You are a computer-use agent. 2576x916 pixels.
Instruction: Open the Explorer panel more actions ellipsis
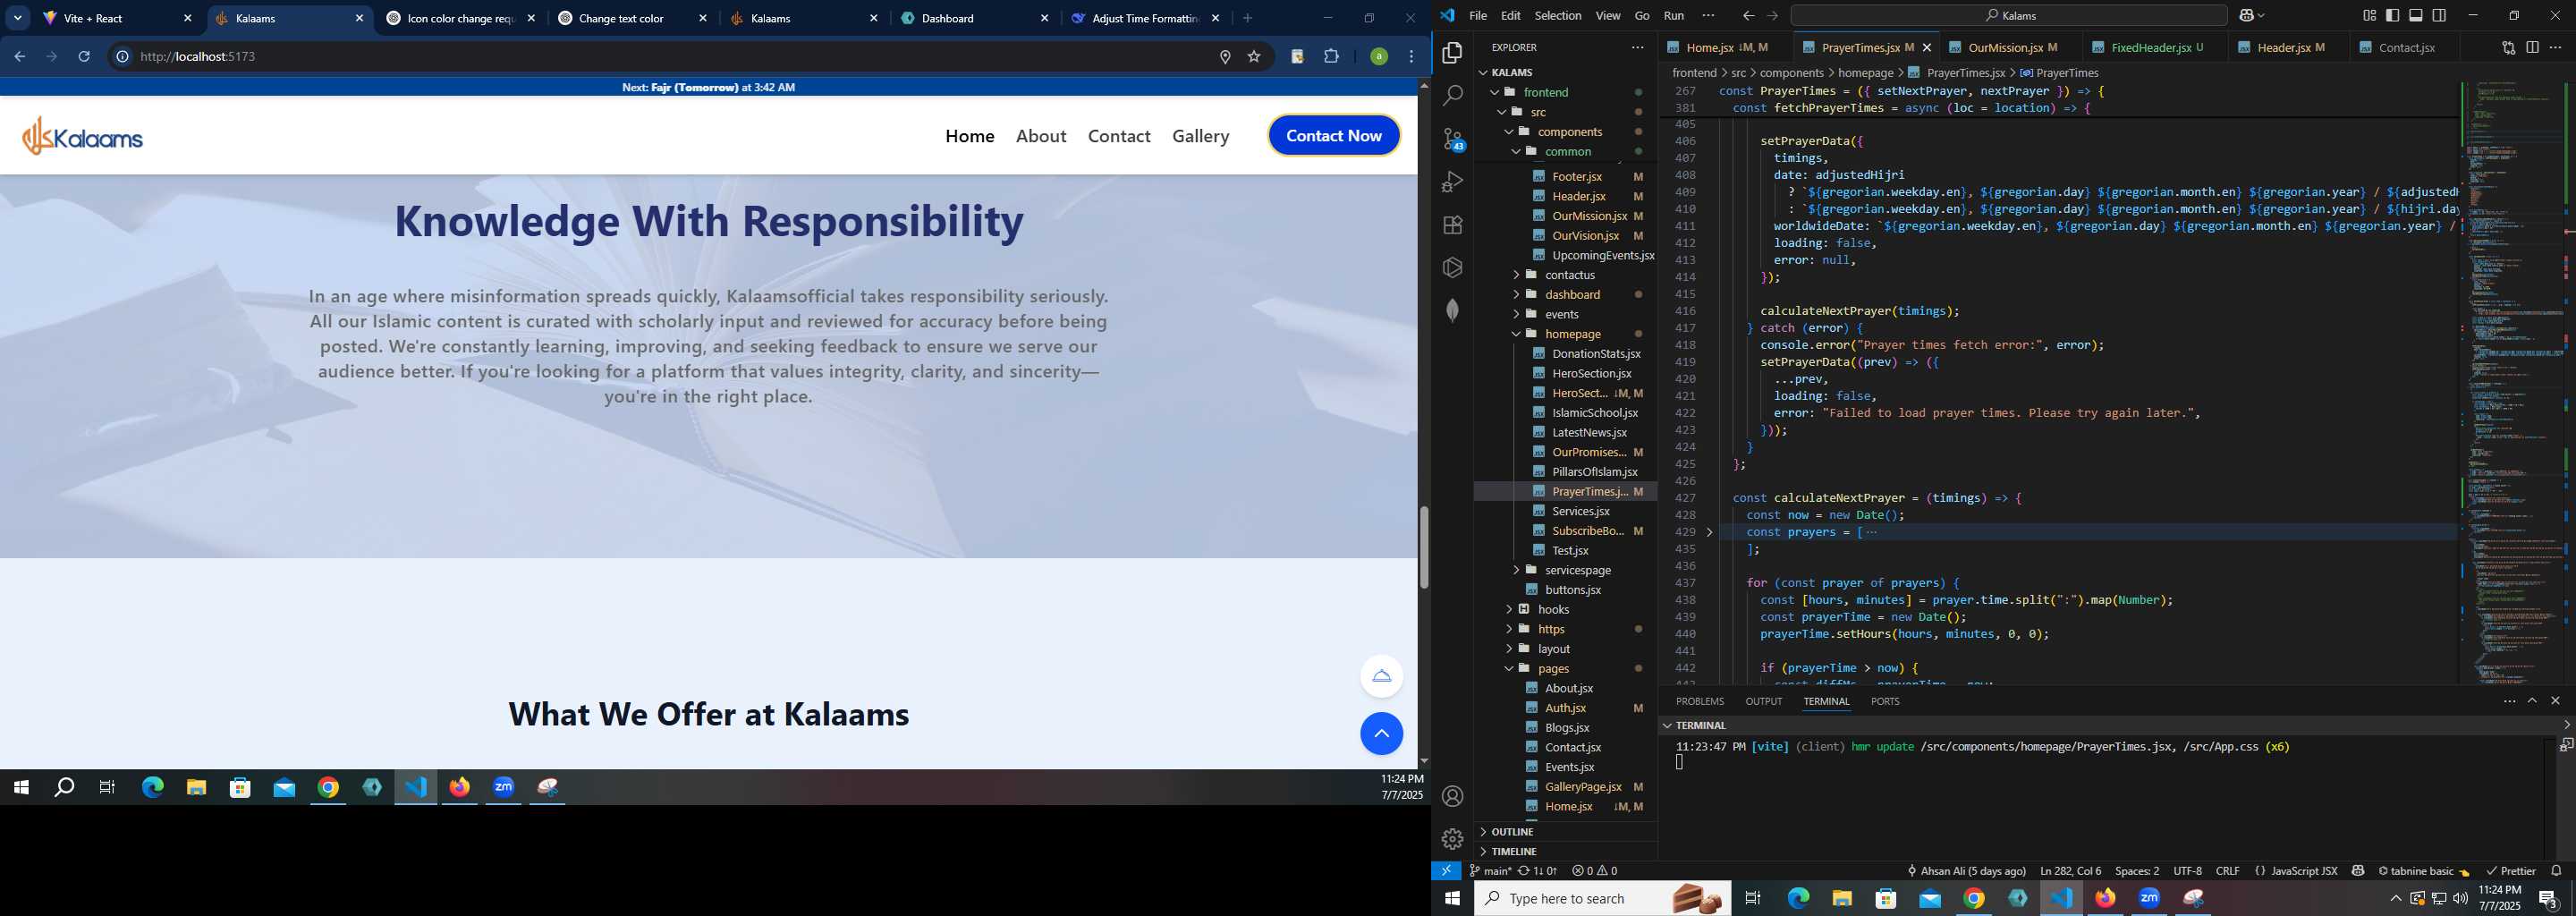[x=1637, y=47]
